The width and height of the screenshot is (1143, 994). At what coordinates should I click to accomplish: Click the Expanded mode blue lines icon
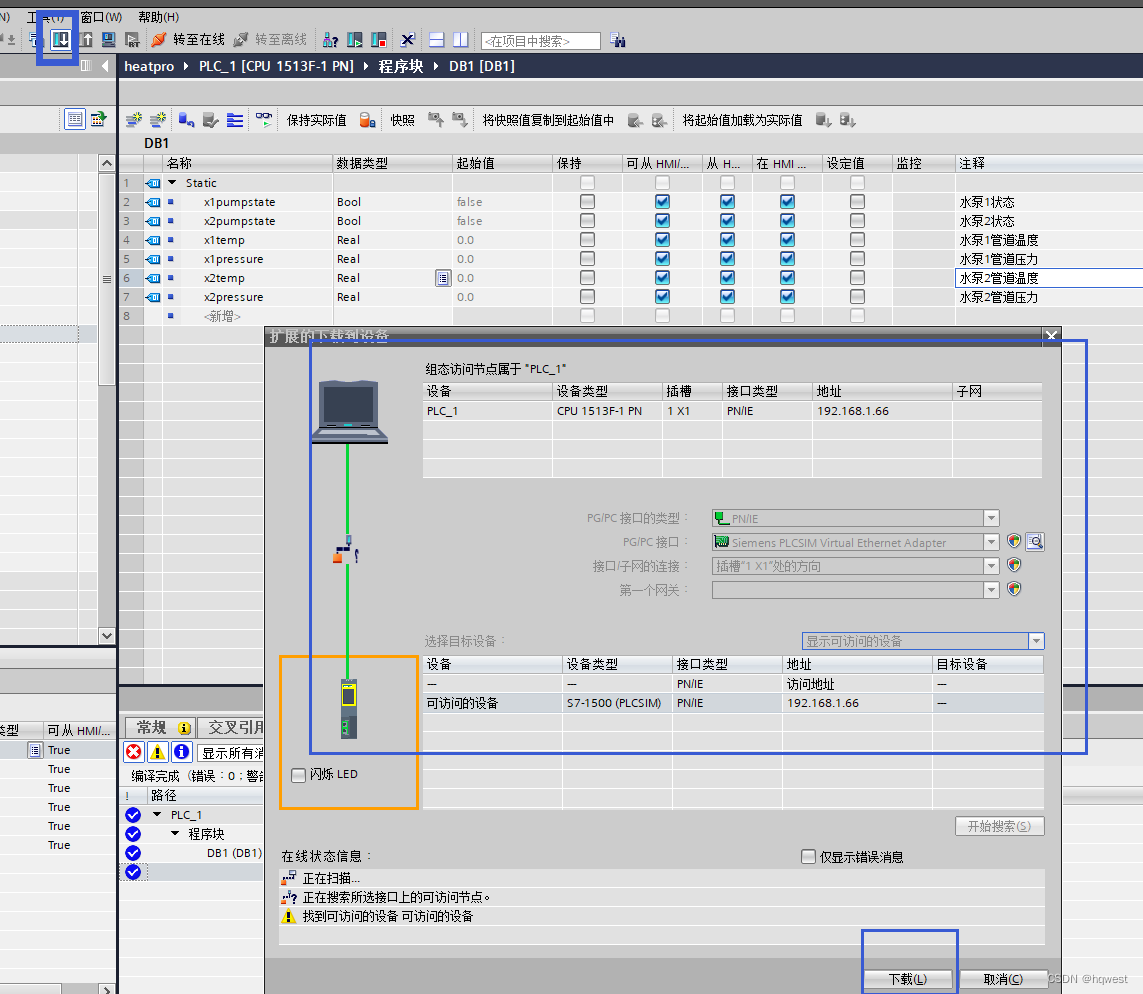[x=235, y=120]
